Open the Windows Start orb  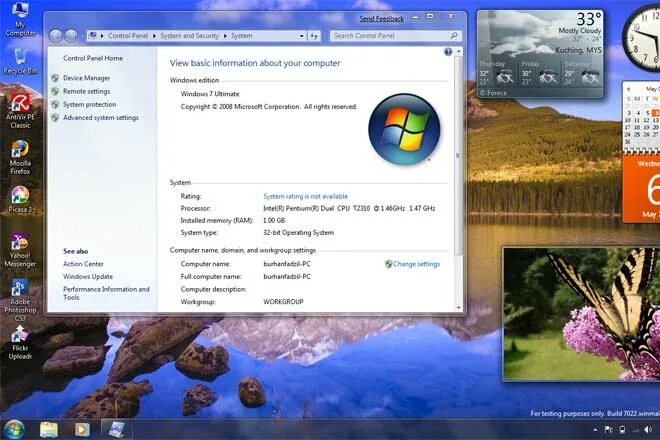pos(14,429)
